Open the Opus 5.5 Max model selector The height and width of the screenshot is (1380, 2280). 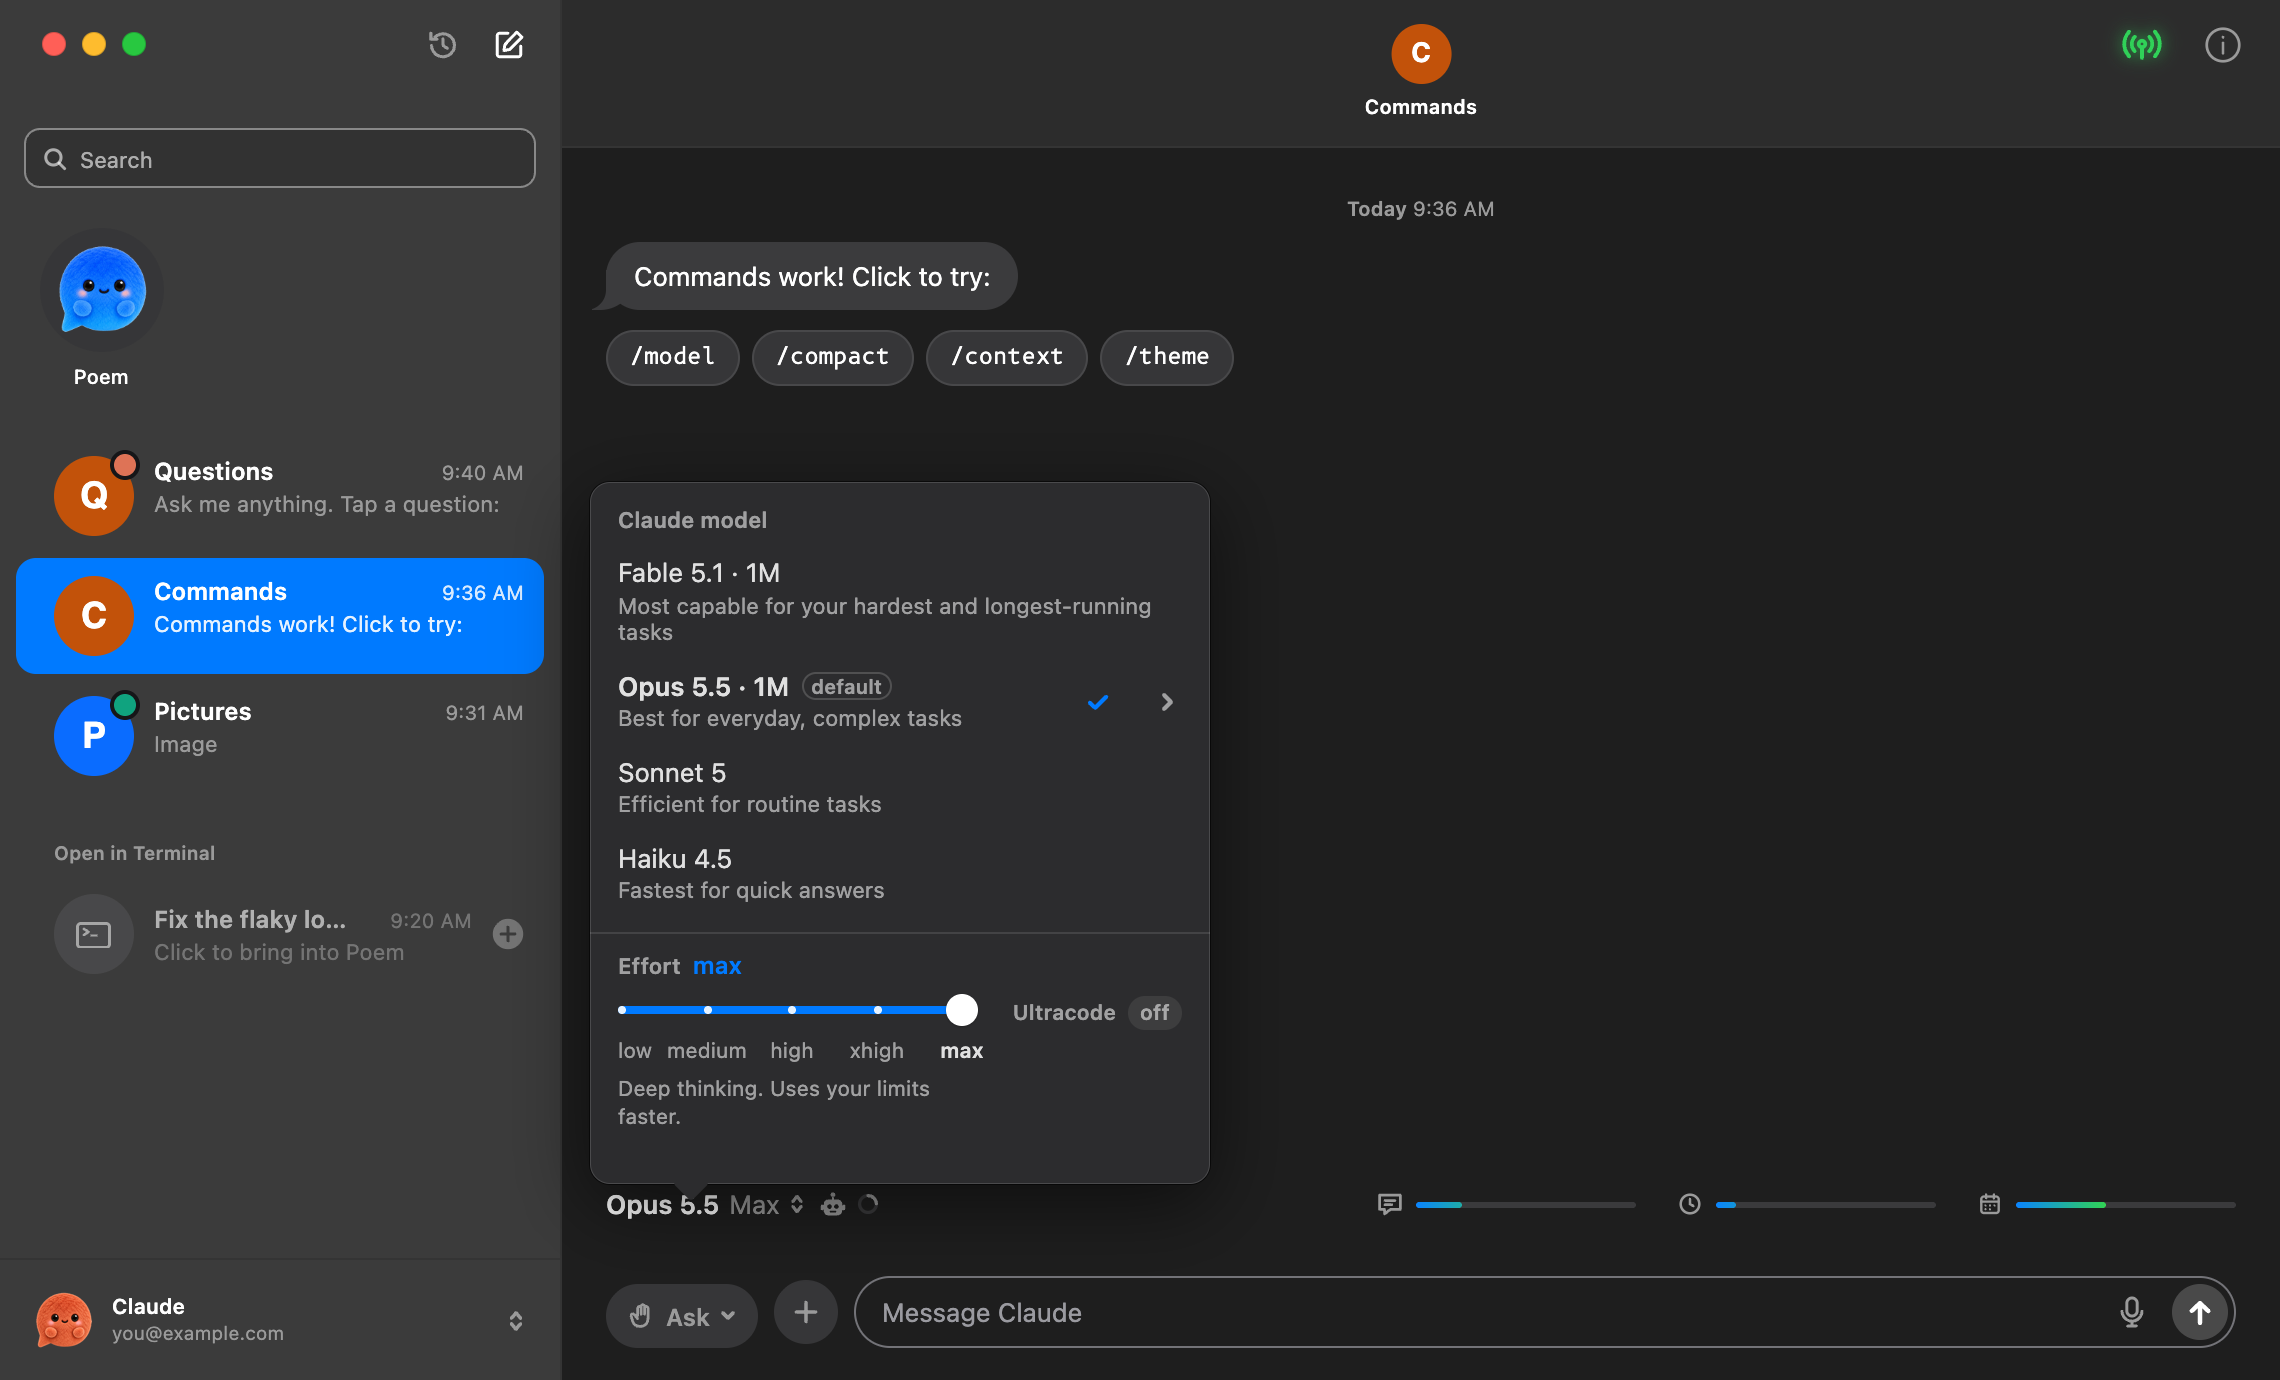(704, 1205)
